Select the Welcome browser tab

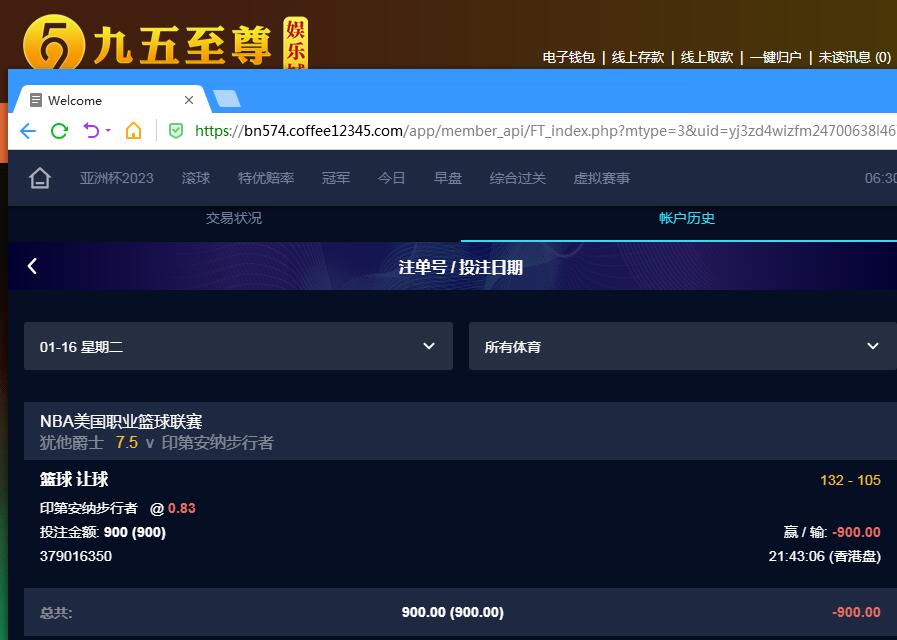tap(112, 100)
